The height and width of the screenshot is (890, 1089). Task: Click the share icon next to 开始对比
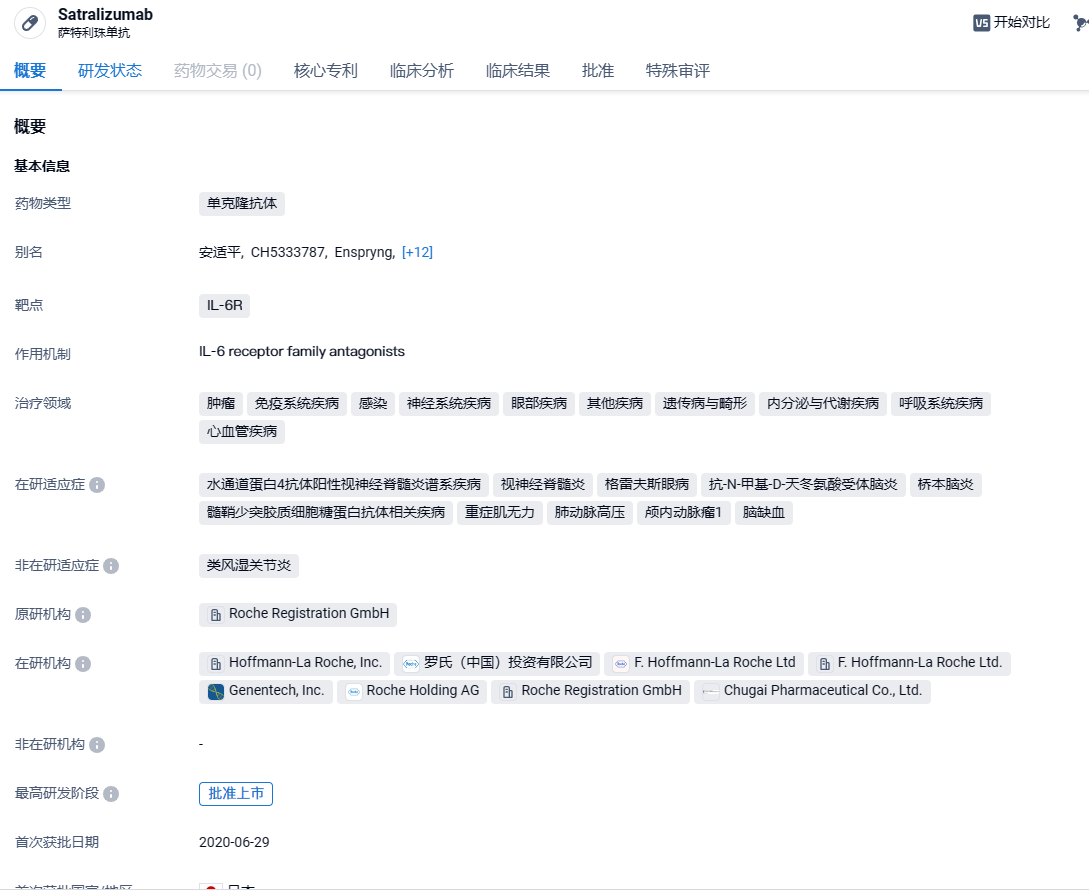(x=1081, y=23)
